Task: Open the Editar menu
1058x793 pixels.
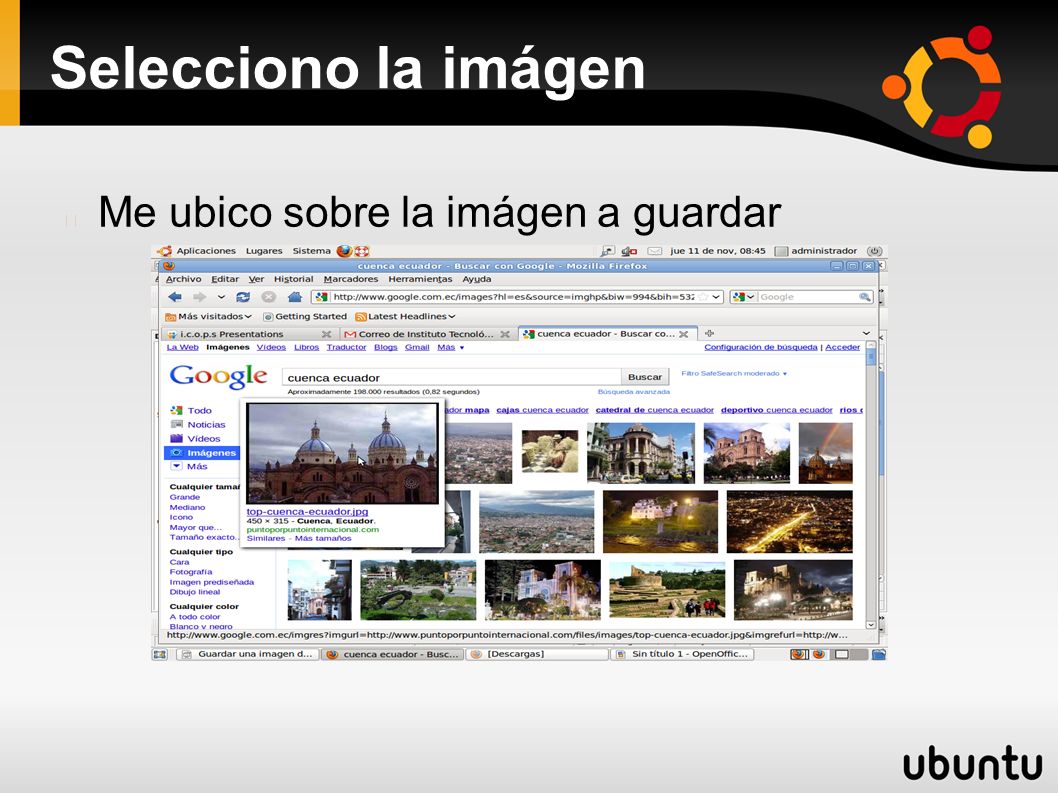Action: [225, 279]
